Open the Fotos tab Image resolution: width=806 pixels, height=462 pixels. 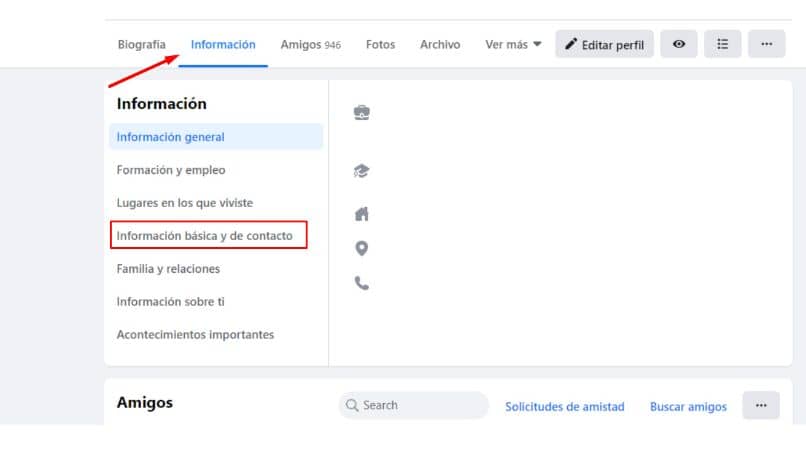pyautogui.click(x=380, y=44)
